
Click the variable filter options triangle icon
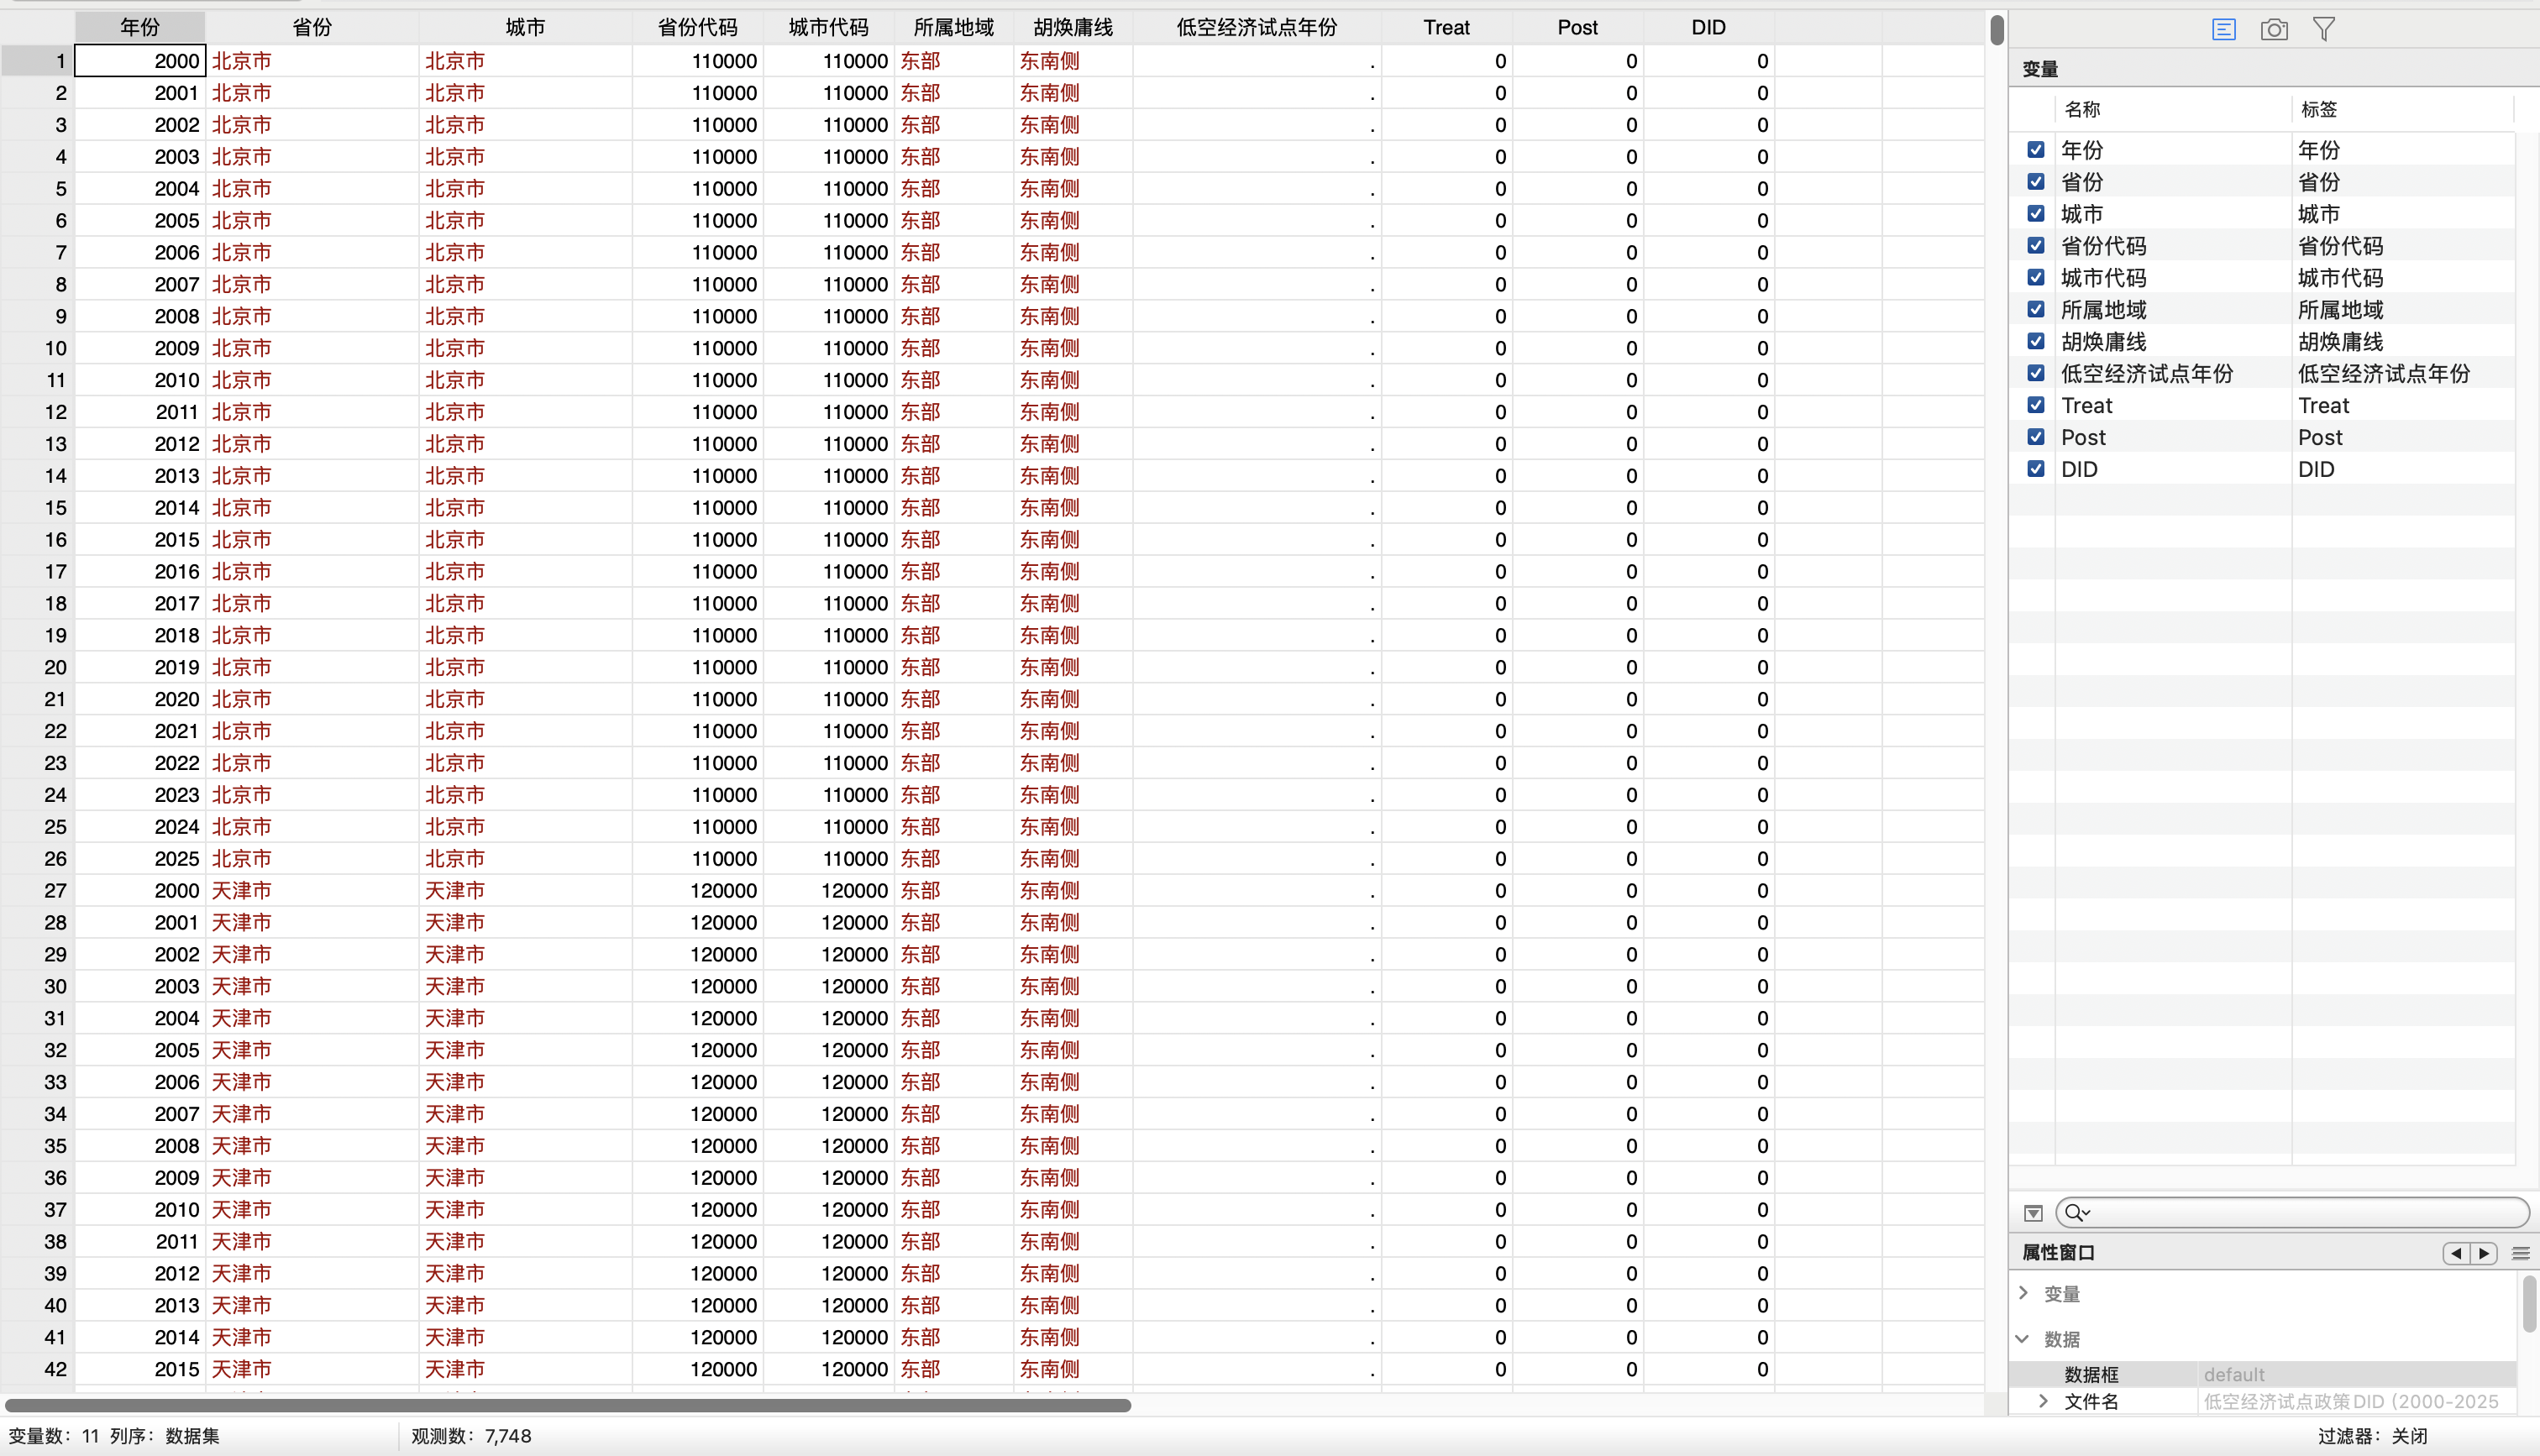click(2033, 1213)
